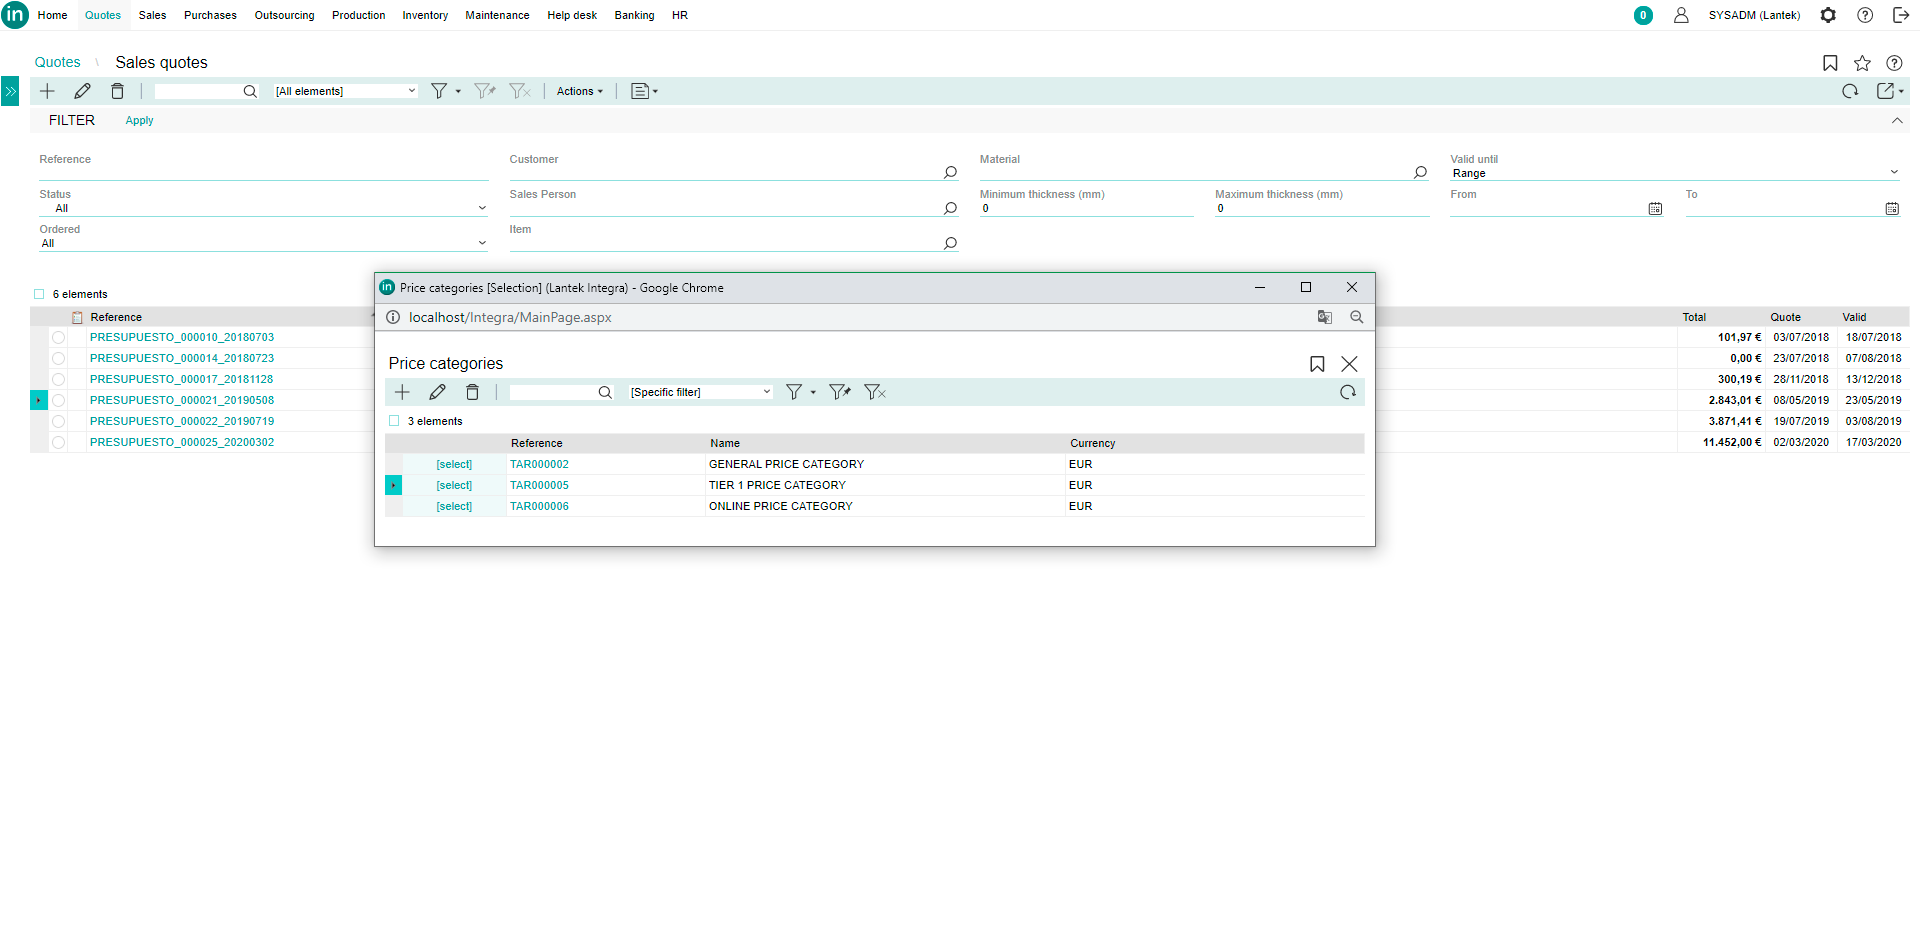Collapse the FILTER panel chevron
The height and width of the screenshot is (937, 1920).
coord(1897,120)
